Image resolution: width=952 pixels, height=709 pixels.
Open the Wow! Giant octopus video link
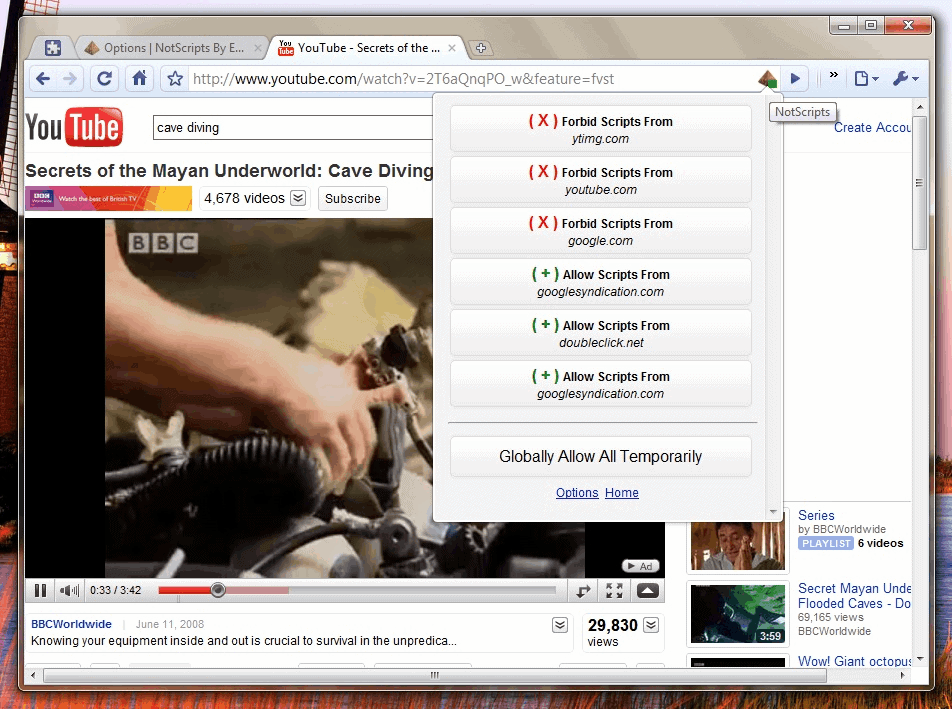coord(854,661)
